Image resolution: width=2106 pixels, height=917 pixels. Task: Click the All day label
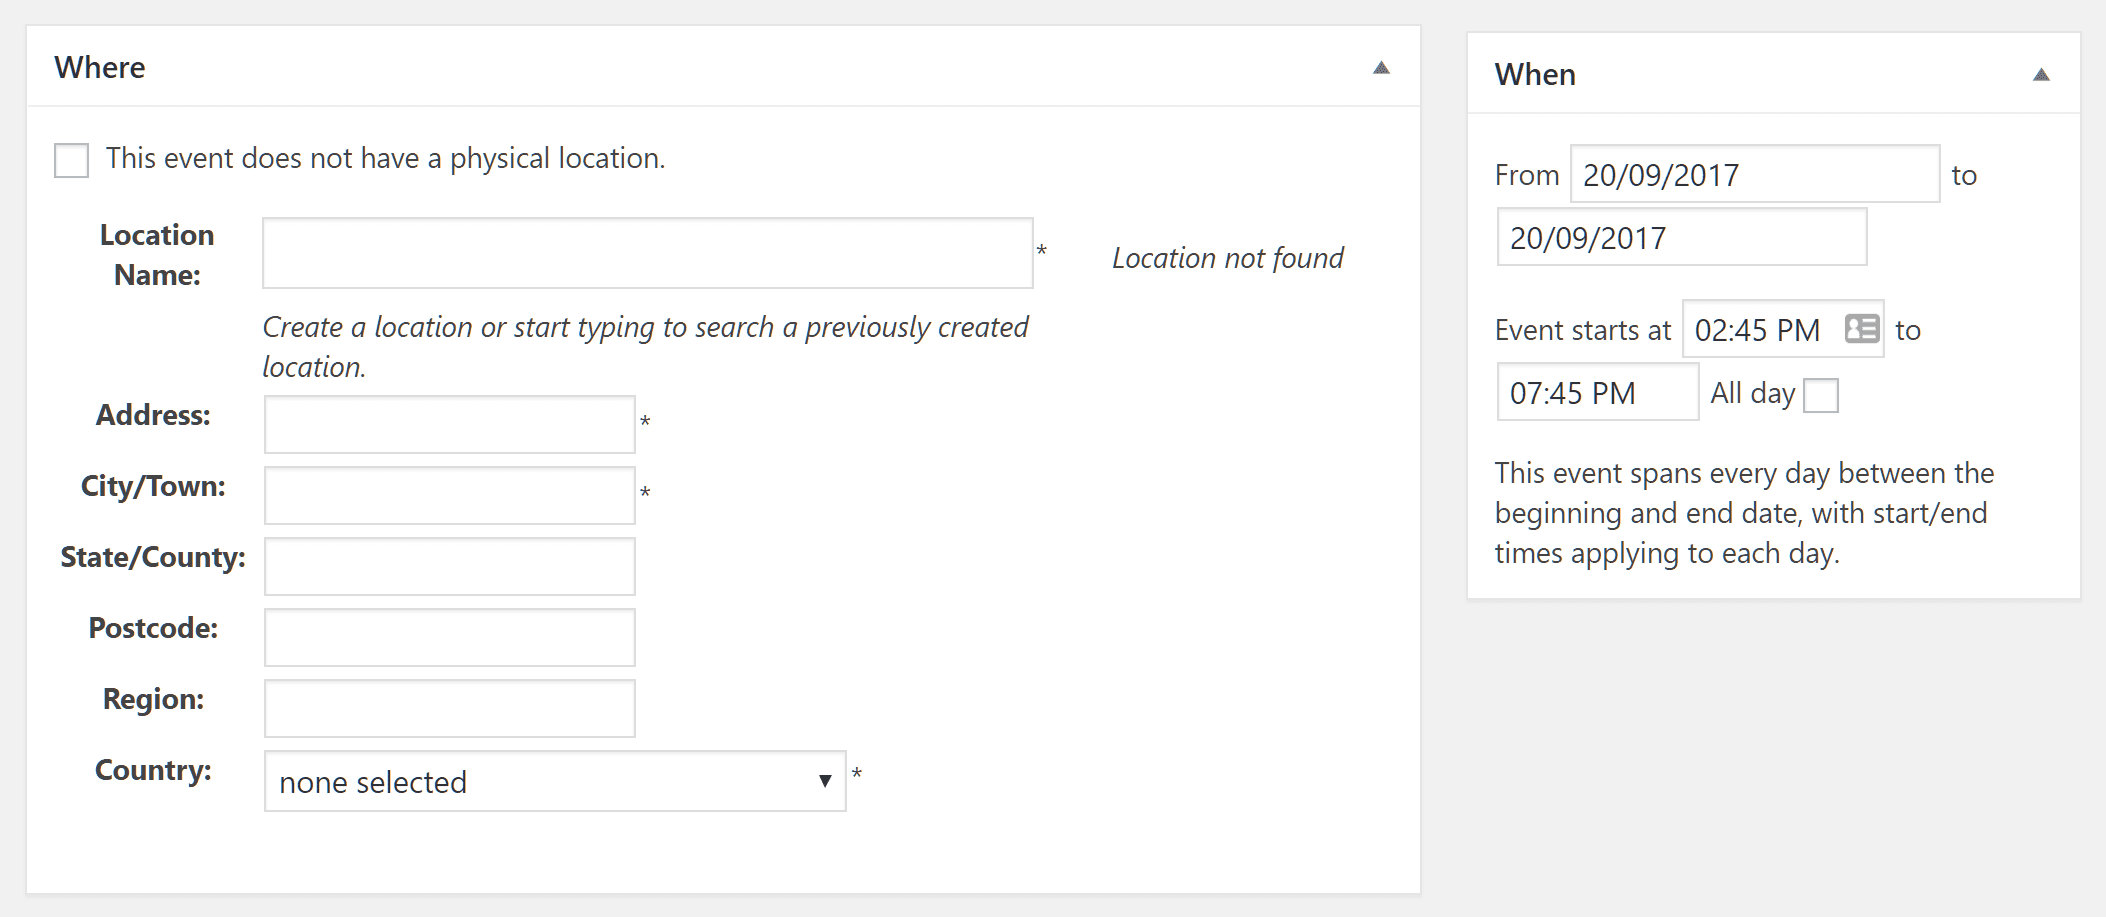(1752, 393)
